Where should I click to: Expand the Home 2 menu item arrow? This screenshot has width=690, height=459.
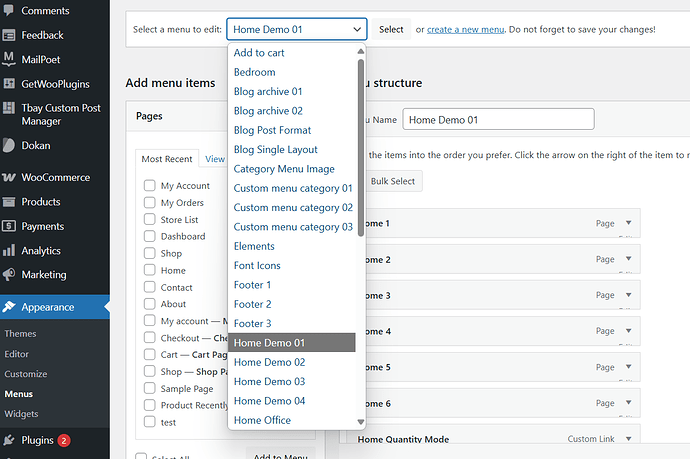[x=628, y=259]
